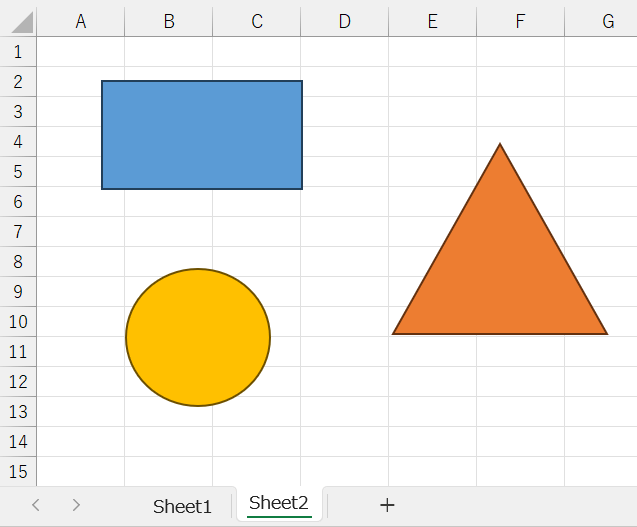Select the yellow circle shape
Screen dimensions: 637x527
click(198, 338)
